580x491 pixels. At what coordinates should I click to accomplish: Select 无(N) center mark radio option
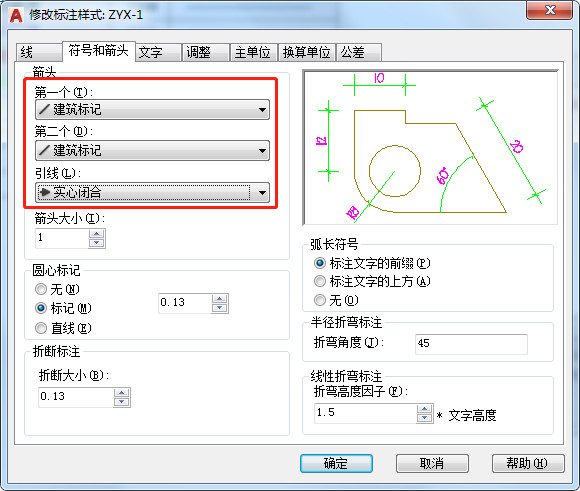point(41,289)
